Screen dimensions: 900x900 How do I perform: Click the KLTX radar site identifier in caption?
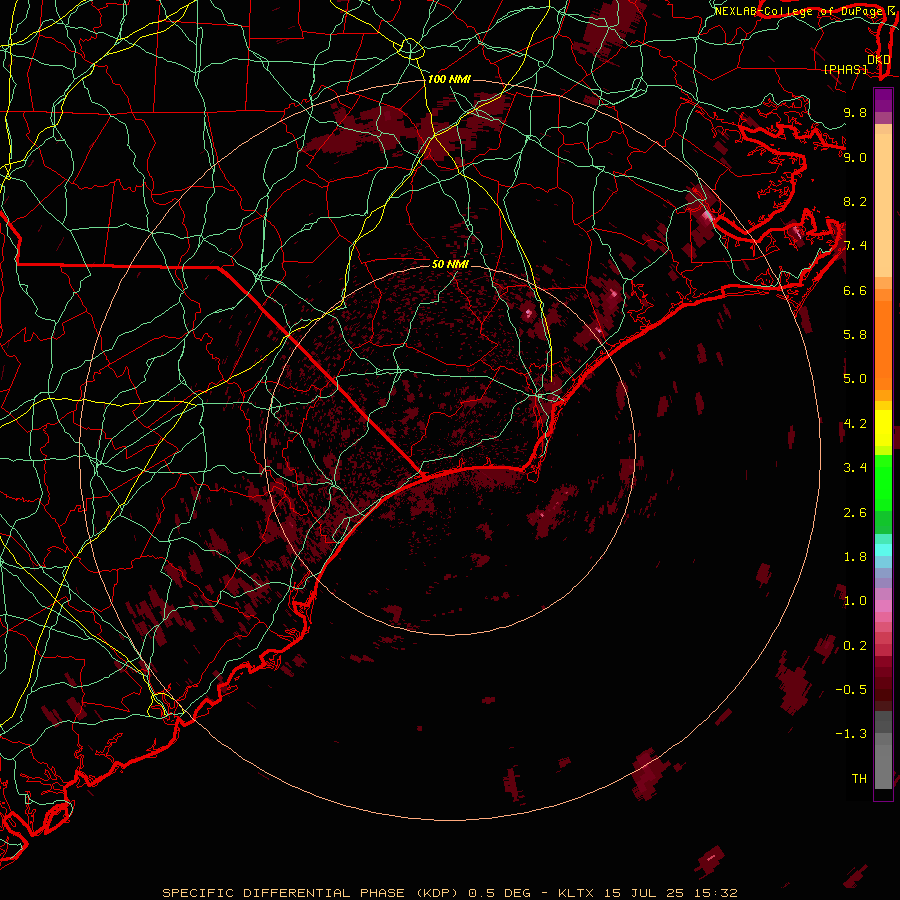577,893
